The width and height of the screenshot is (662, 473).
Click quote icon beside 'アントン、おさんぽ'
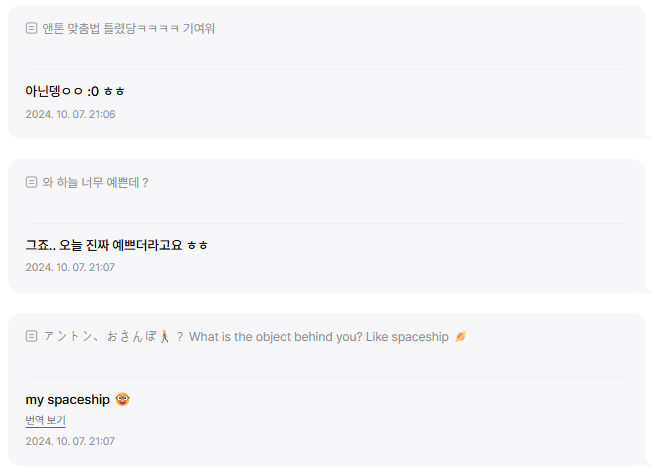[32, 336]
